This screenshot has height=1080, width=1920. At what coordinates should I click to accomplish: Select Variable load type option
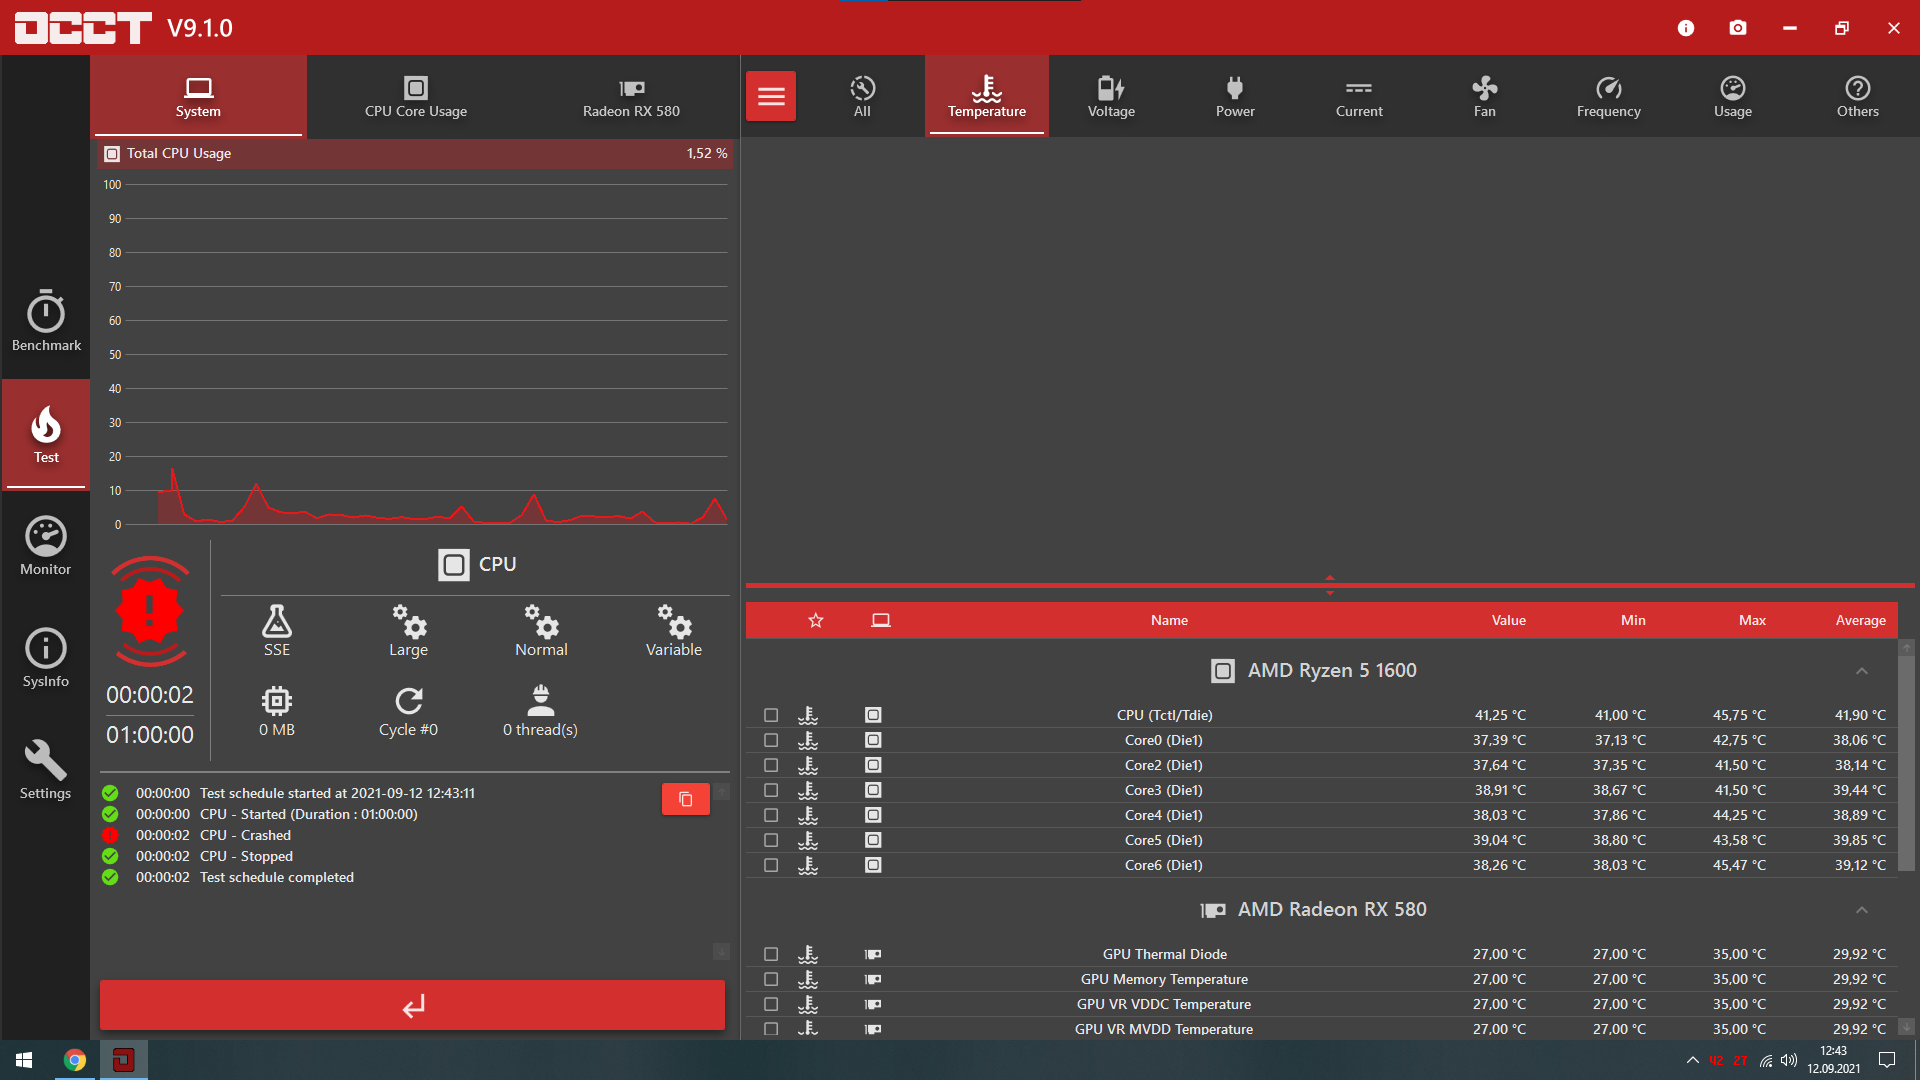674,630
